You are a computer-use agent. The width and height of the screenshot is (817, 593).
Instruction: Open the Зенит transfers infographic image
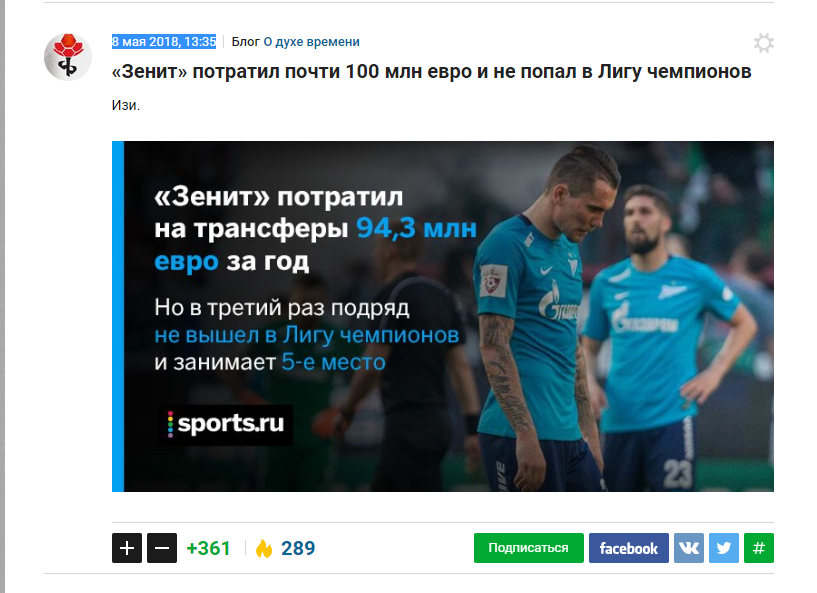(443, 316)
